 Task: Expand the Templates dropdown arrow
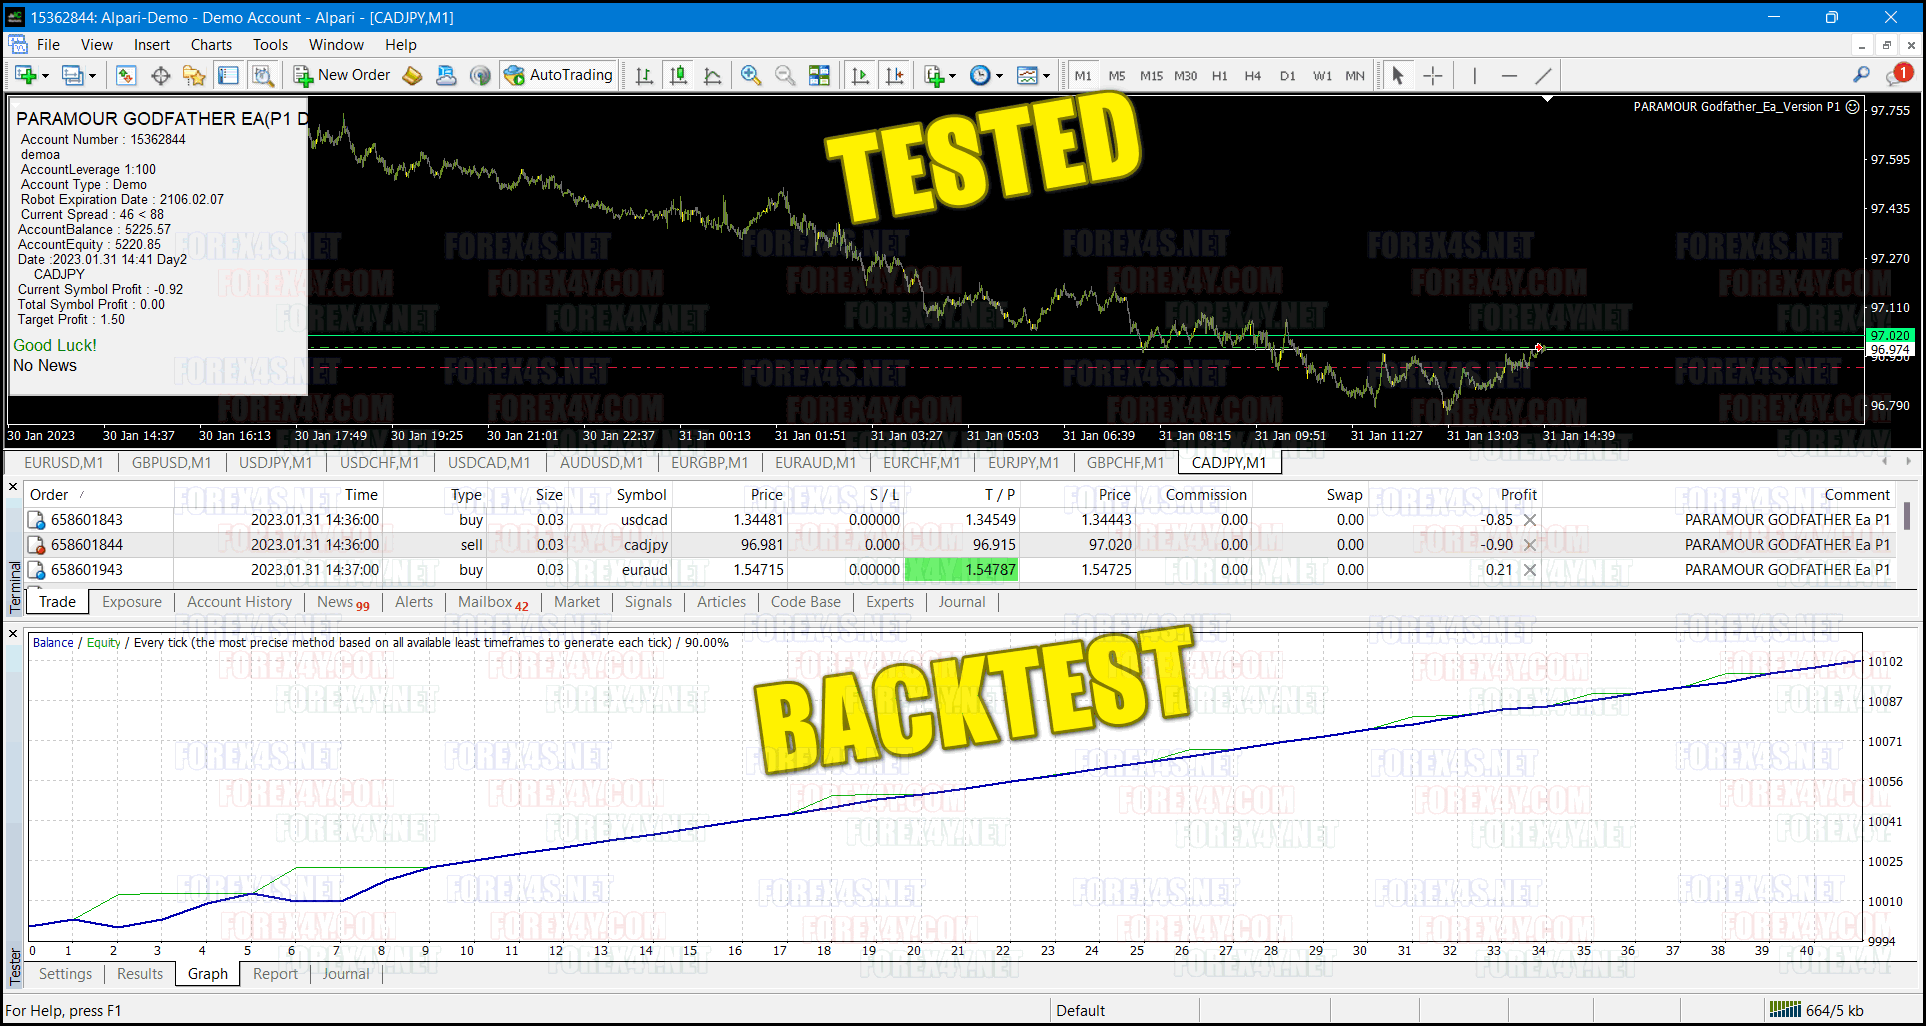click(1046, 76)
